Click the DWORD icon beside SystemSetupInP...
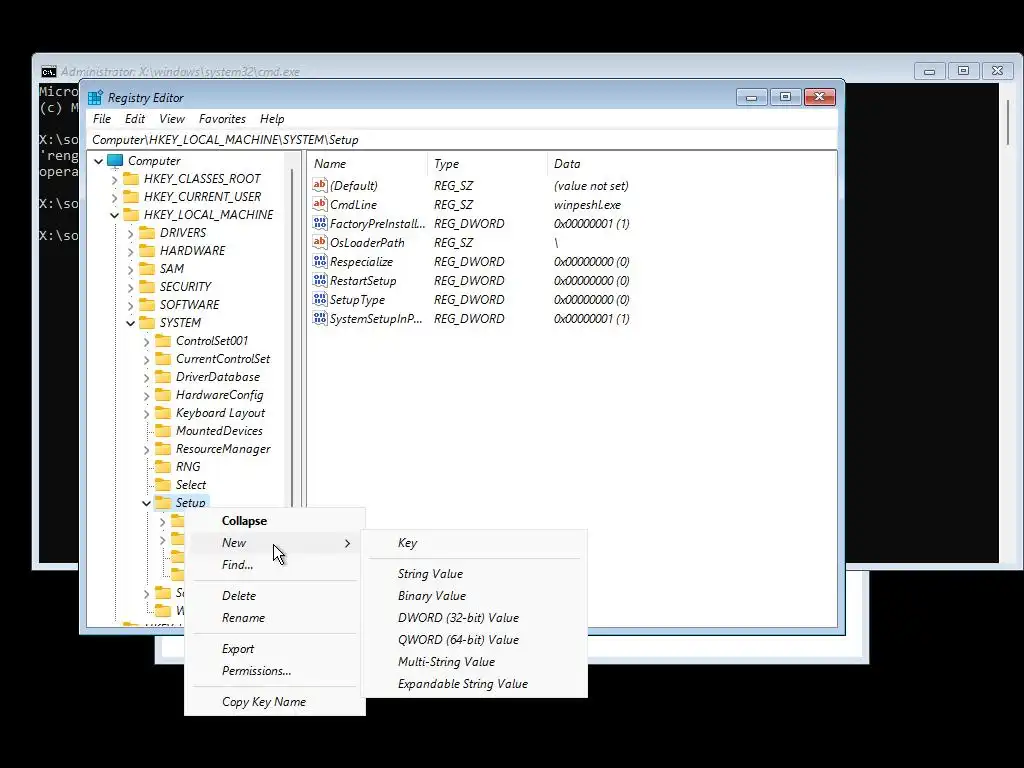 tap(319, 318)
